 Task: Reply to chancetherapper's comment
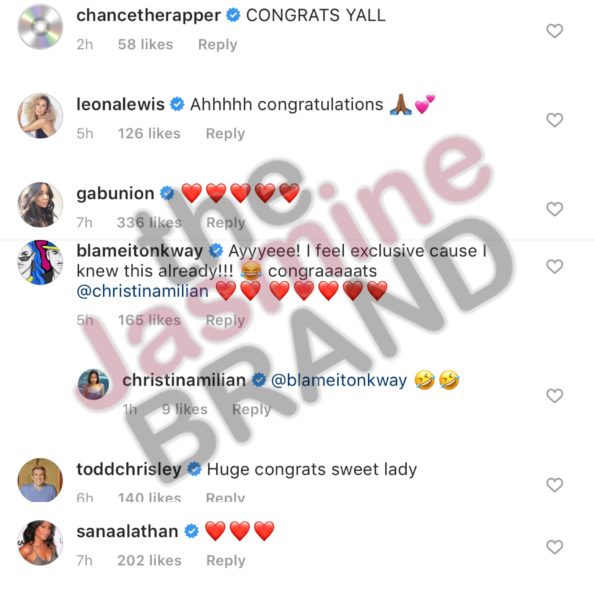coord(217,44)
